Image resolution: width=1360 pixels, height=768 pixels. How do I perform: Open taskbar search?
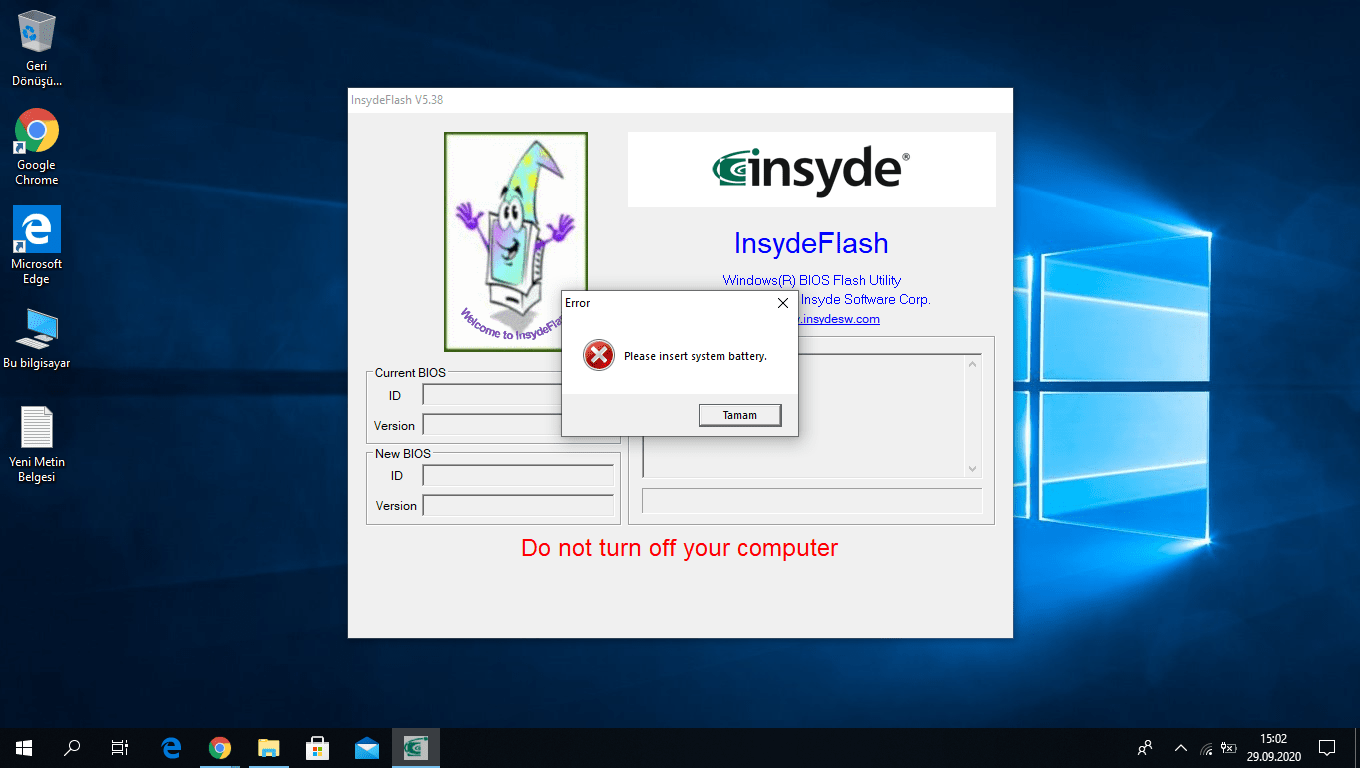coord(72,748)
